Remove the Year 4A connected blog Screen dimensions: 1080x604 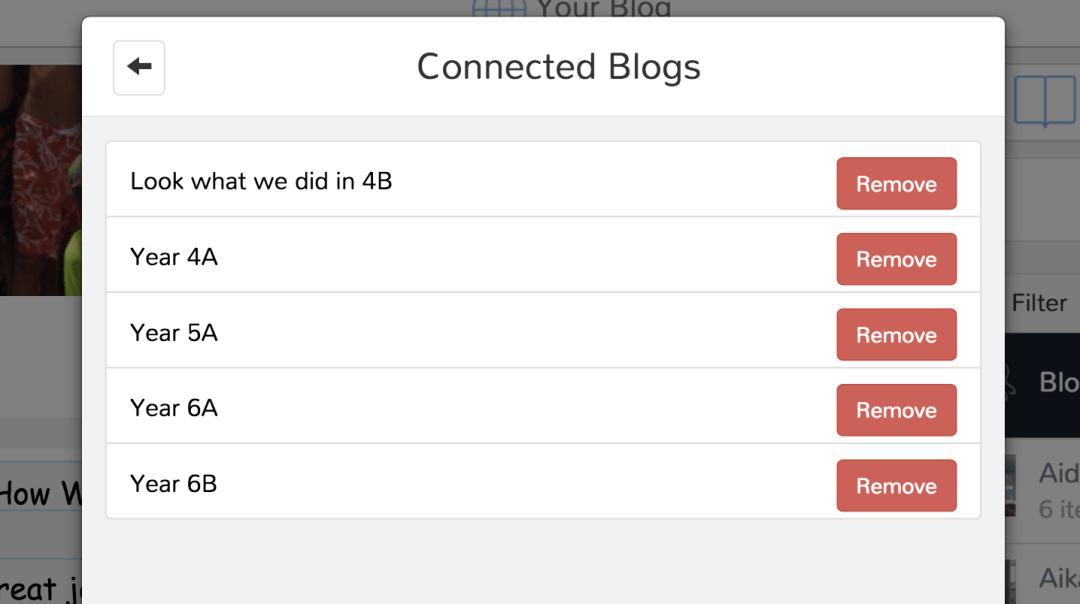pyautogui.click(x=896, y=259)
